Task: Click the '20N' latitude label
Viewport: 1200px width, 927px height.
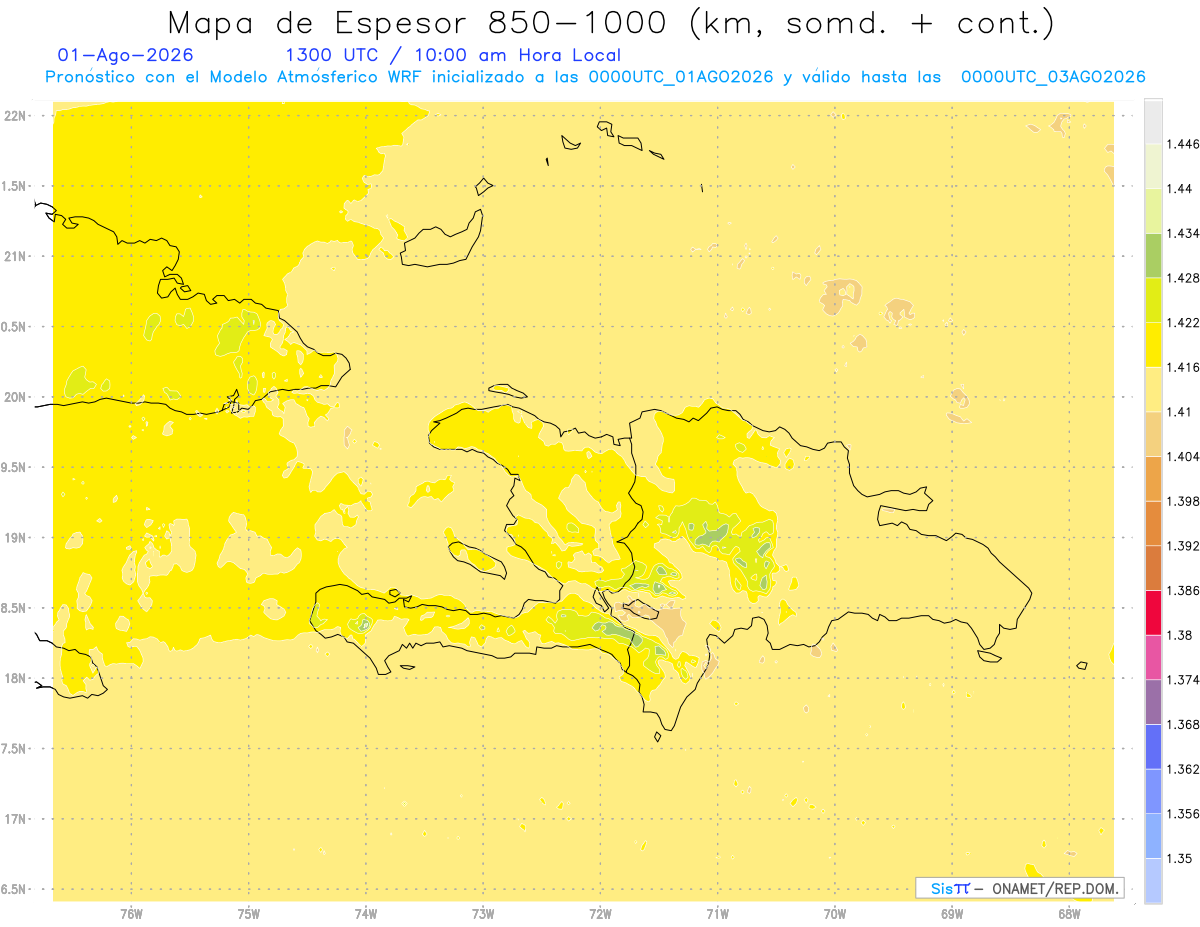Action: tap(15, 397)
